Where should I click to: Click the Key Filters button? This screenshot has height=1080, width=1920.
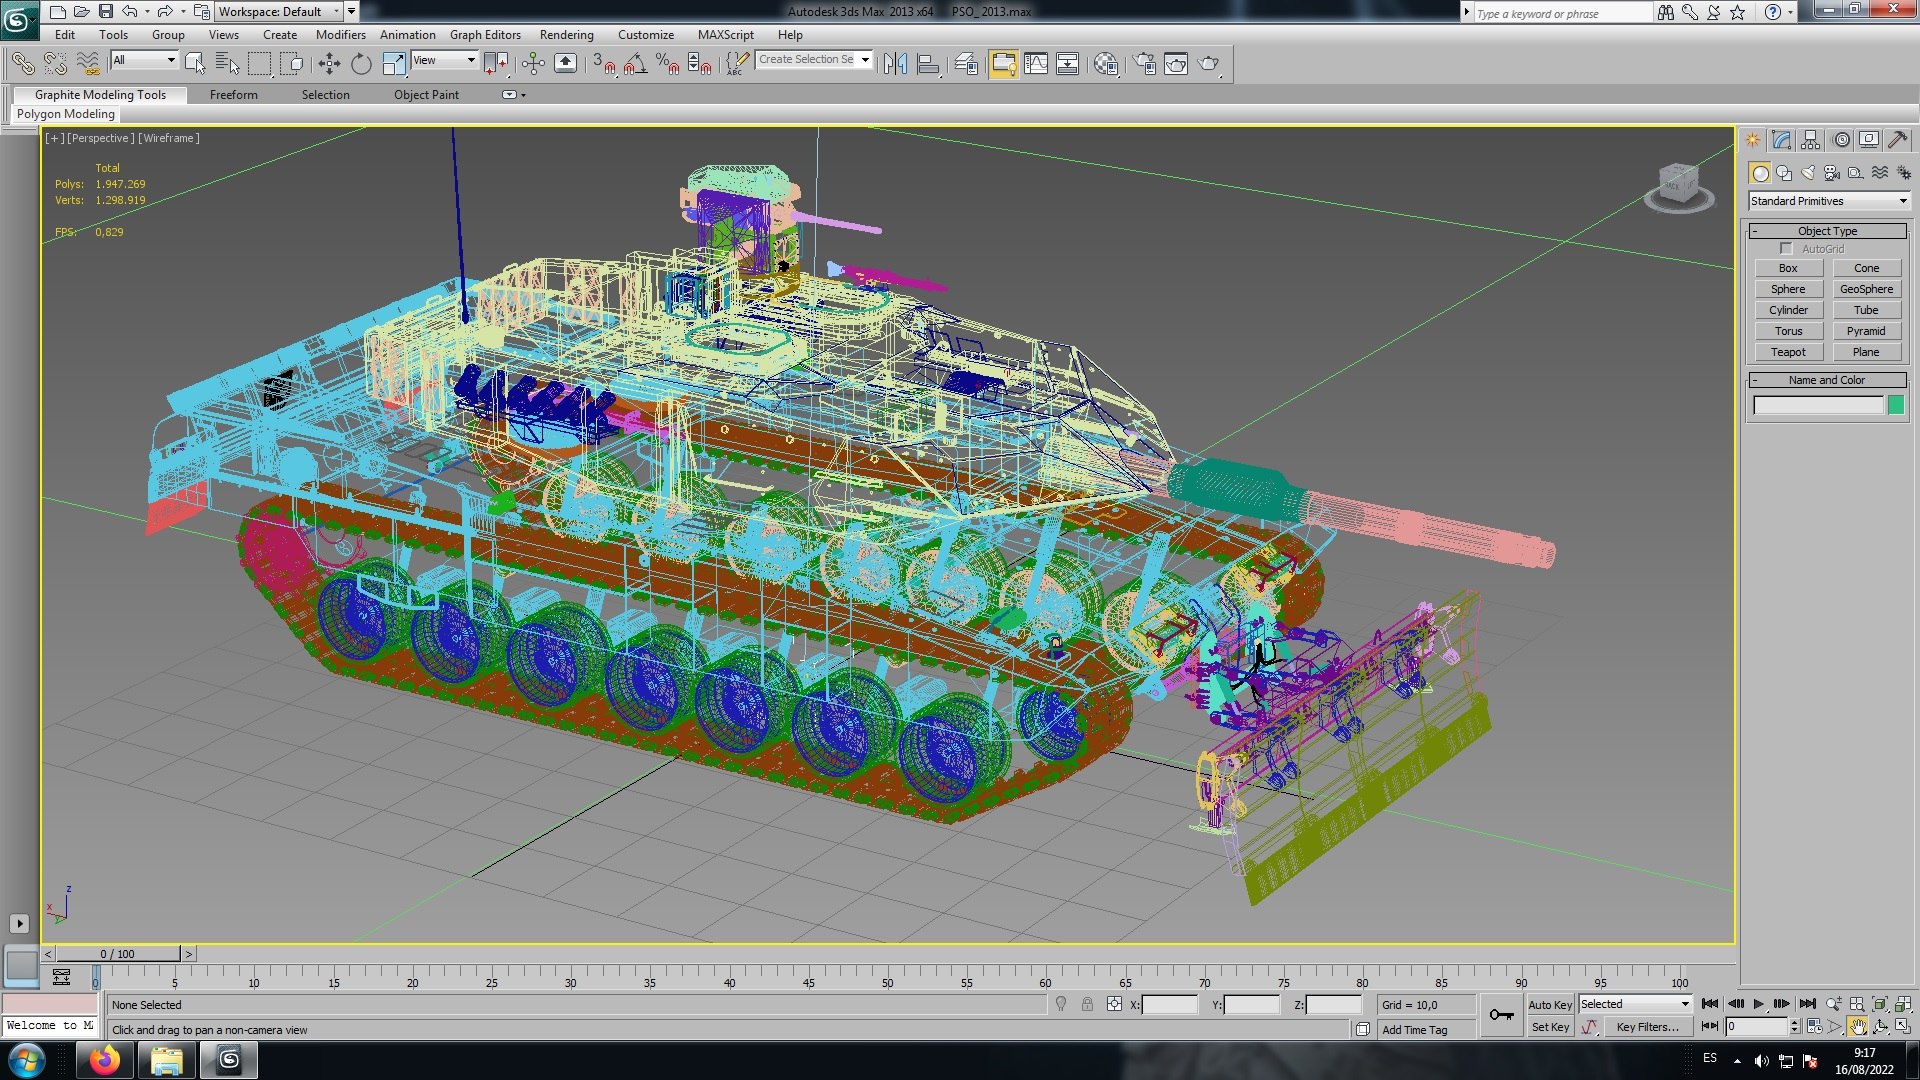(x=1647, y=1027)
